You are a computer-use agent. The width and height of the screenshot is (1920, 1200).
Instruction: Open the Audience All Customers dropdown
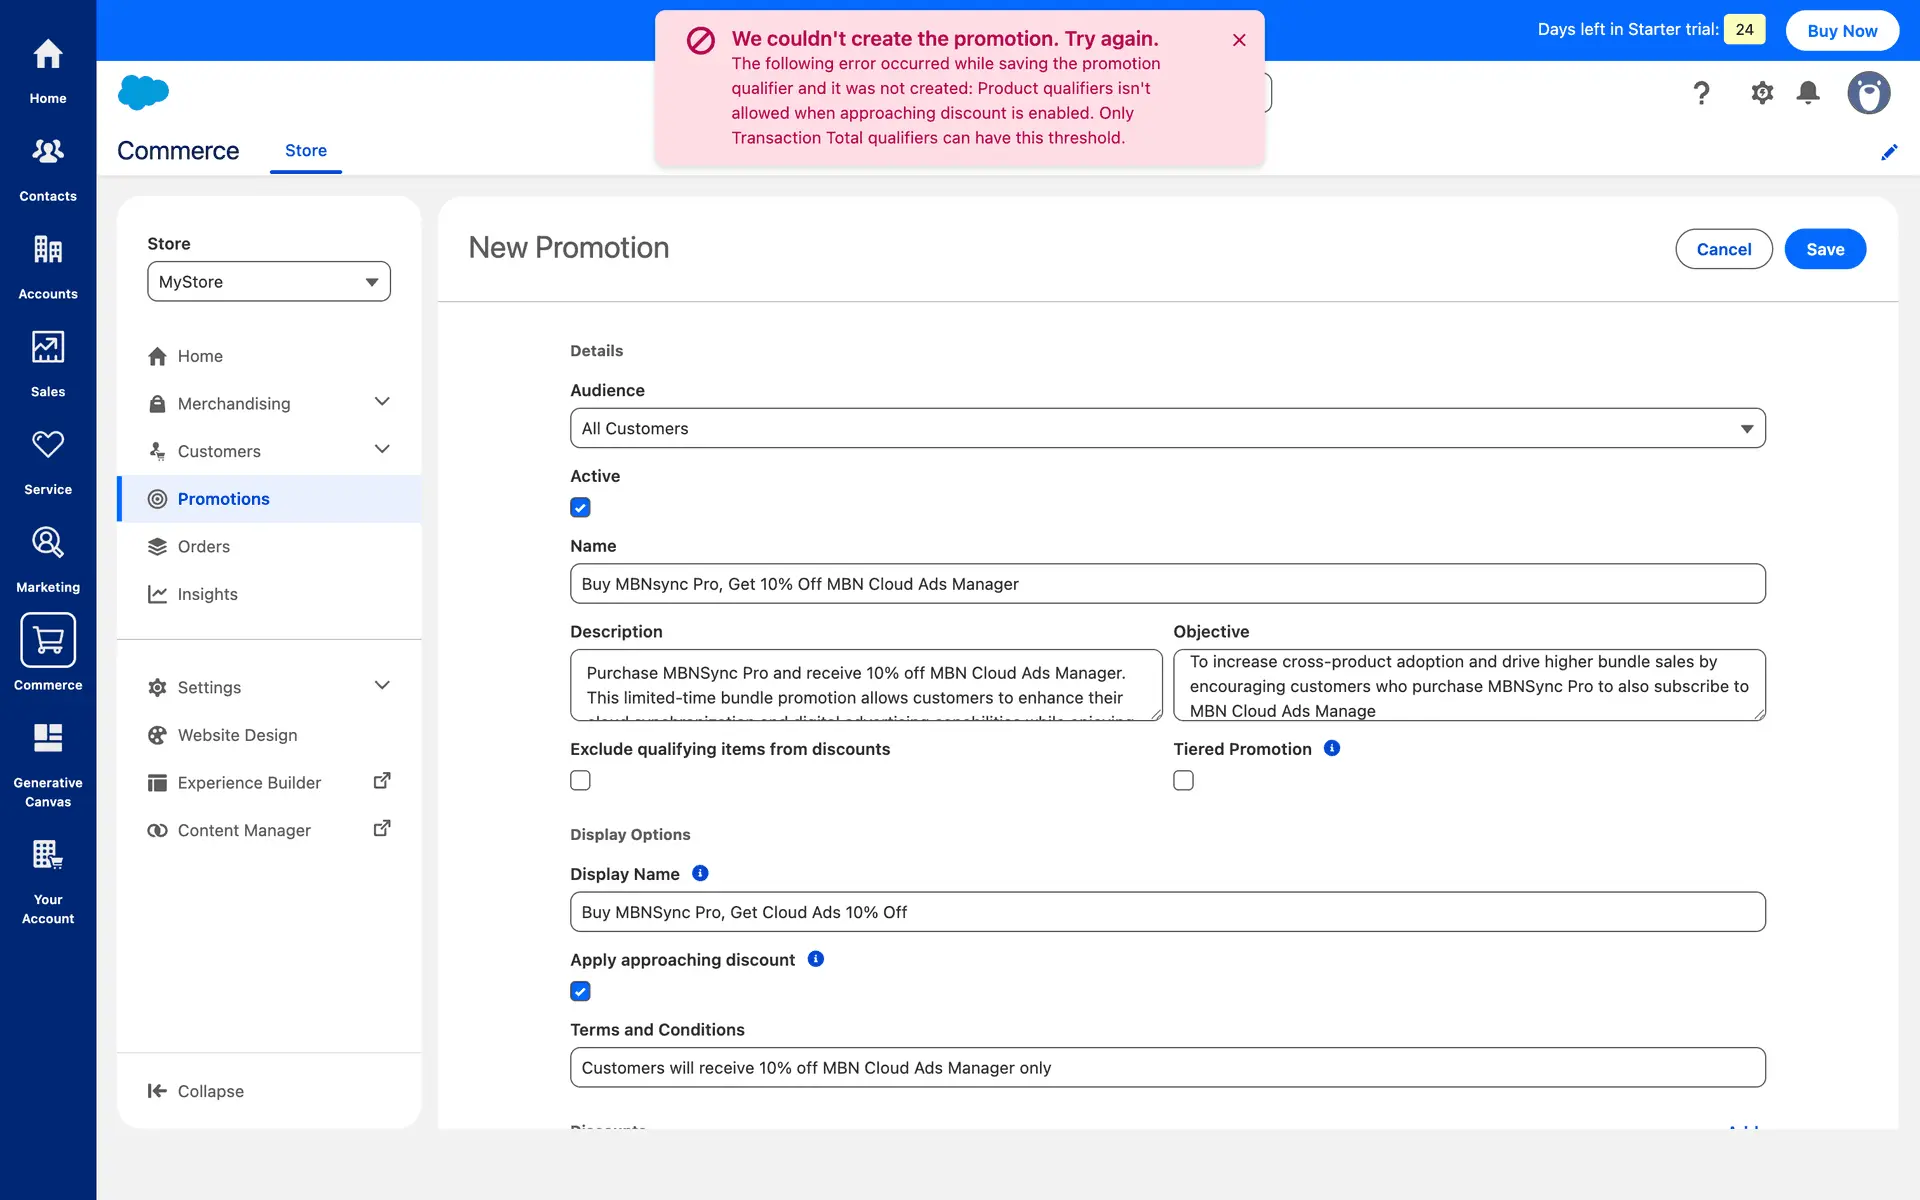[1166, 428]
